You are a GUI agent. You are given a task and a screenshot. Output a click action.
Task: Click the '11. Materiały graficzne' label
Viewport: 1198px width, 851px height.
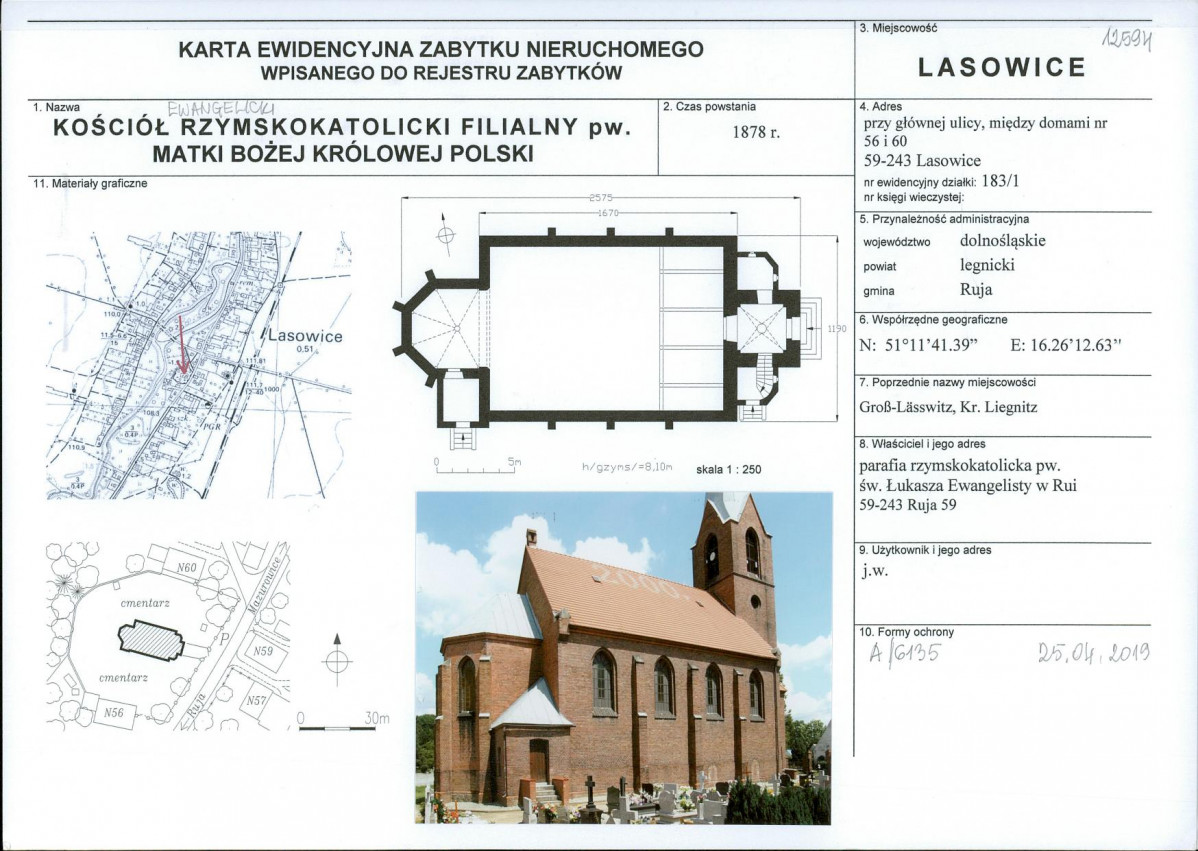90,184
